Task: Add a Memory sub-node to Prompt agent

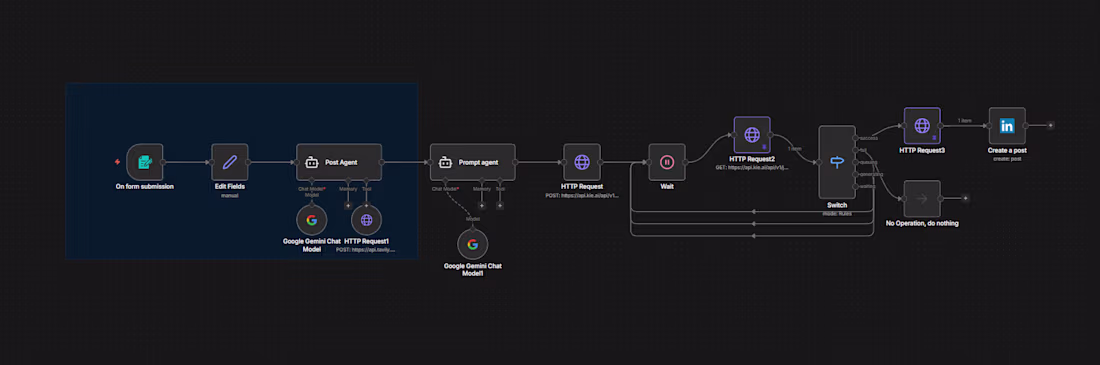Action: coord(482,206)
